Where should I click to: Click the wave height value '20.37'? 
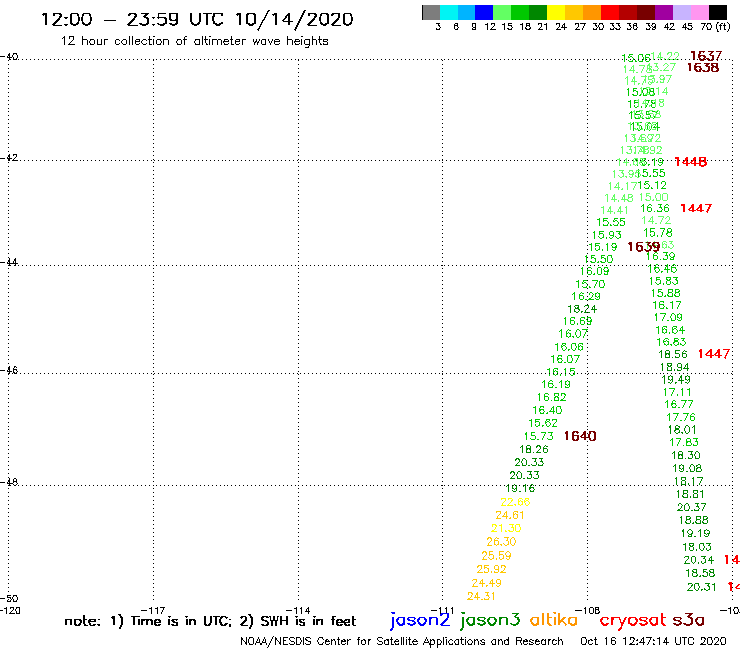(691, 507)
